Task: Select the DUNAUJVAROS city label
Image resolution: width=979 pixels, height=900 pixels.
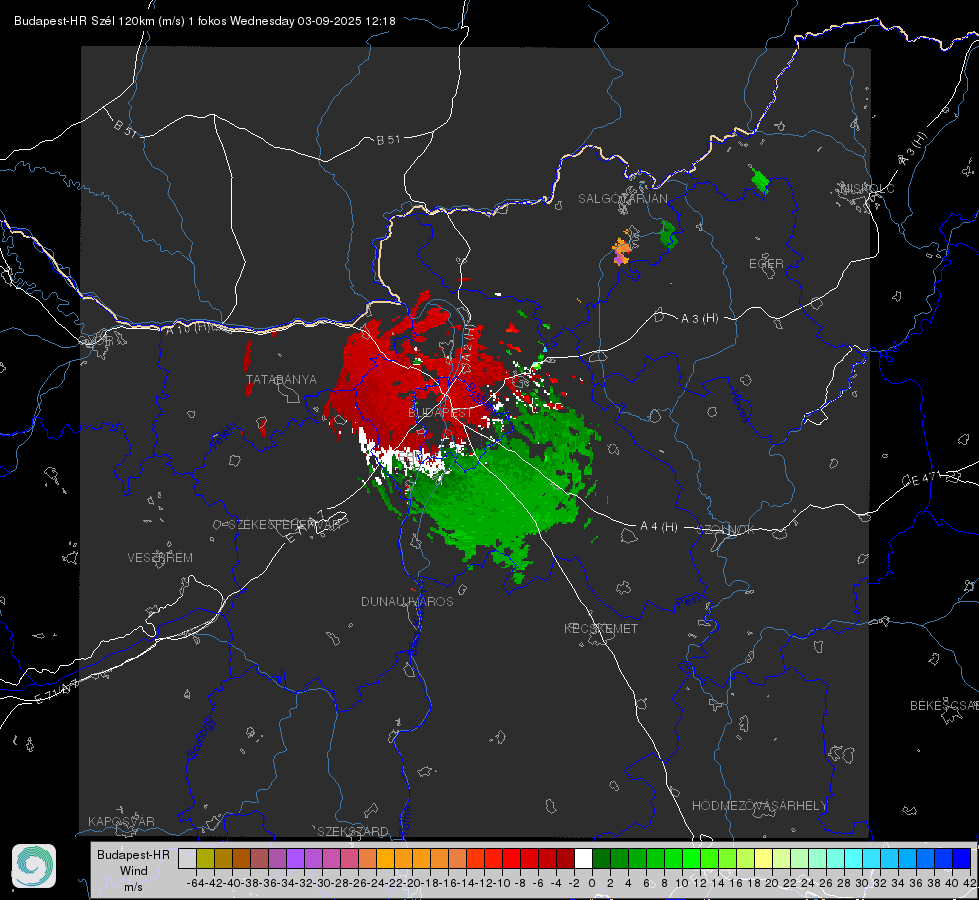Action: coord(407,601)
